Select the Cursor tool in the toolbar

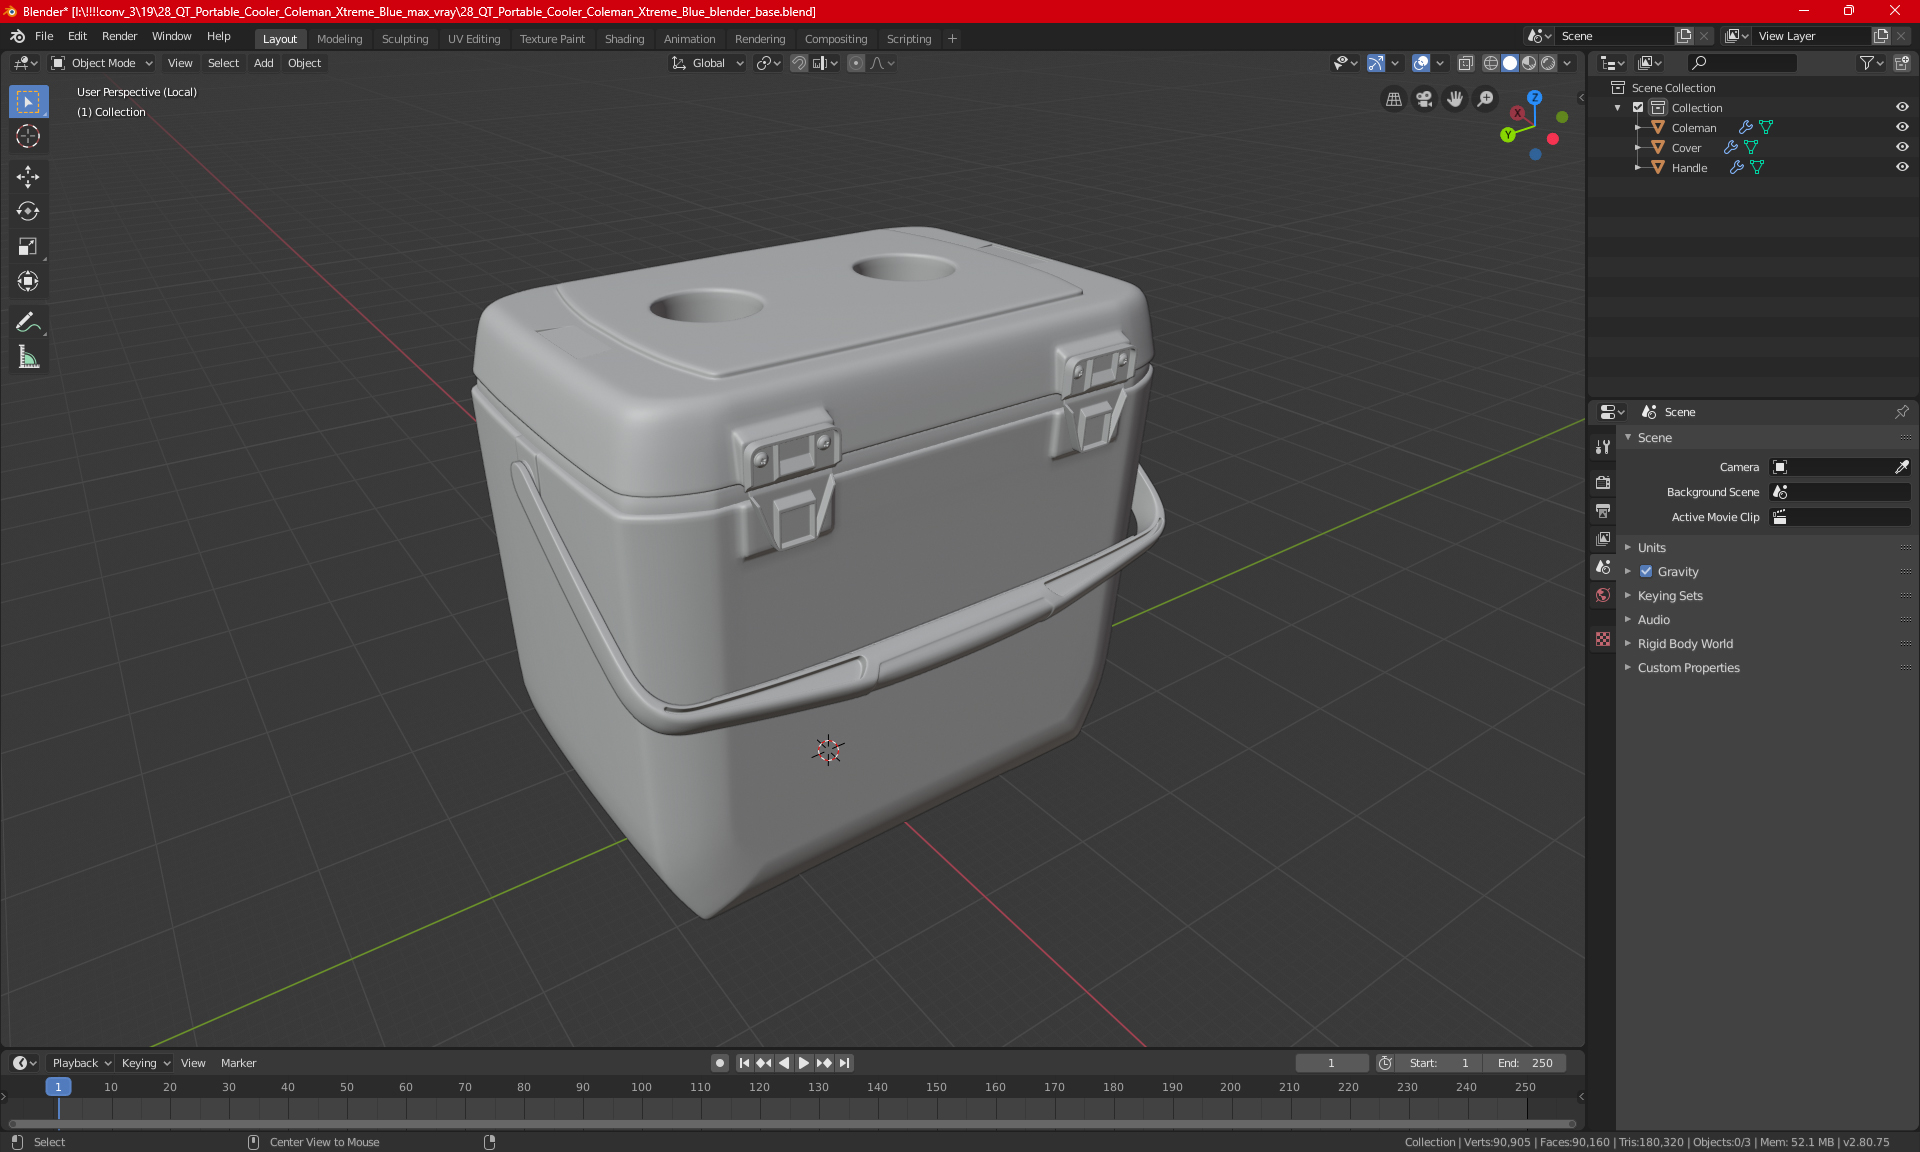point(28,137)
